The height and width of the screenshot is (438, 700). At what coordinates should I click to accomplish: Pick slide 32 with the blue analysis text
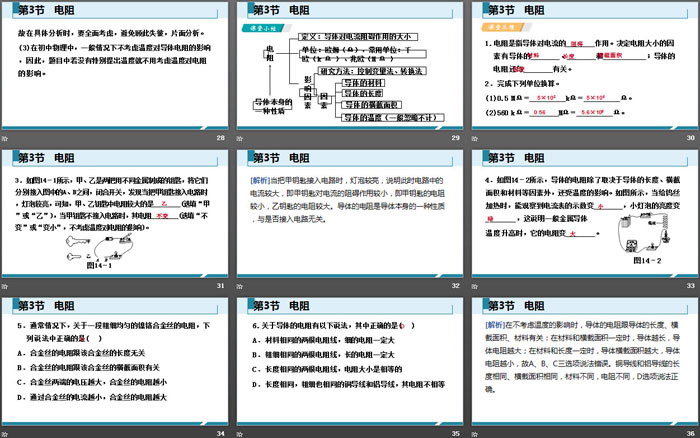349,213
